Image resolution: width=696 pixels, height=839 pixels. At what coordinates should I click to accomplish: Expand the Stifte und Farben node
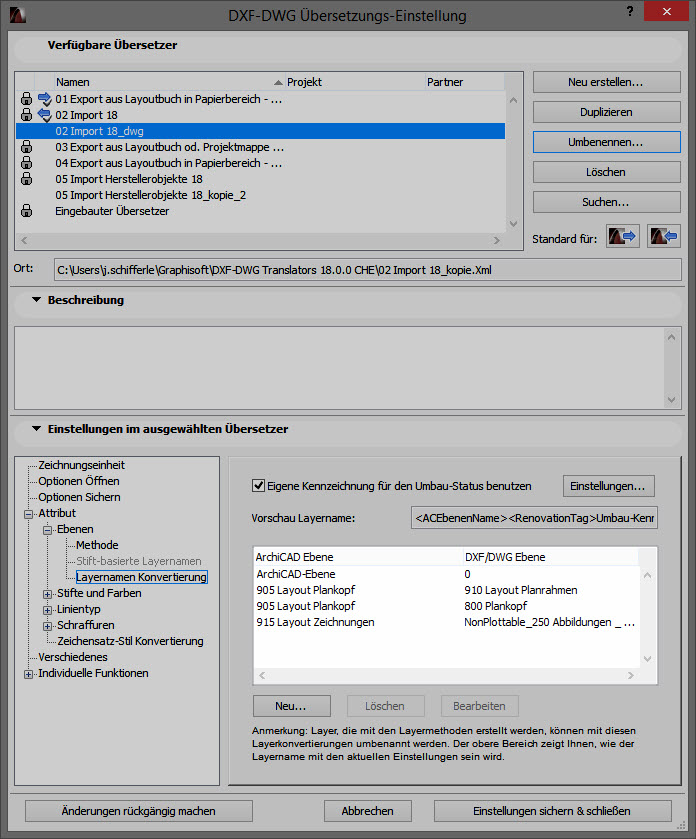(48, 594)
